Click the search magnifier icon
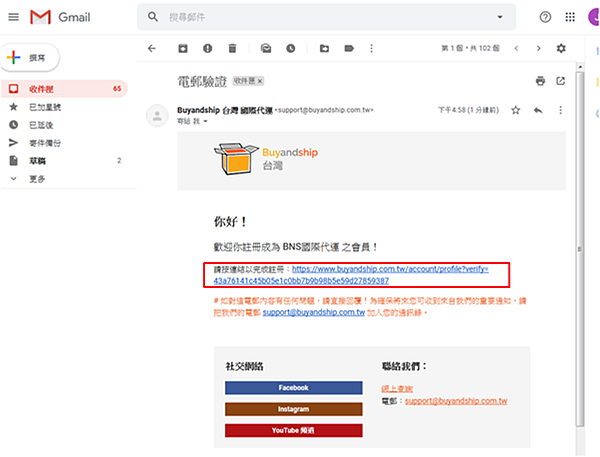600x457 pixels. pos(153,17)
